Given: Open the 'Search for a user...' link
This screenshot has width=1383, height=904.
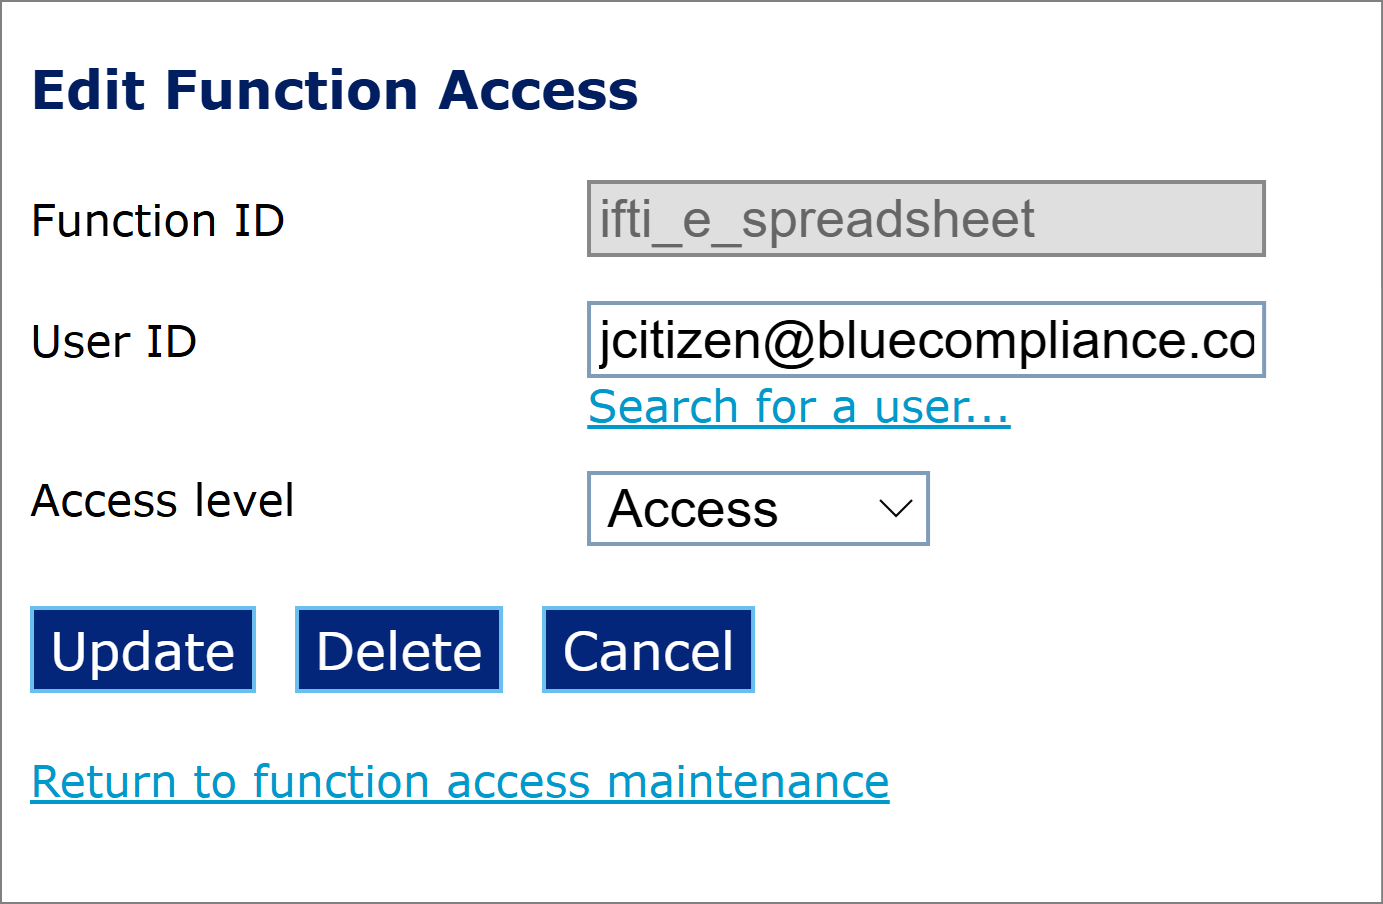Looking at the screenshot, I should coord(799,407).
